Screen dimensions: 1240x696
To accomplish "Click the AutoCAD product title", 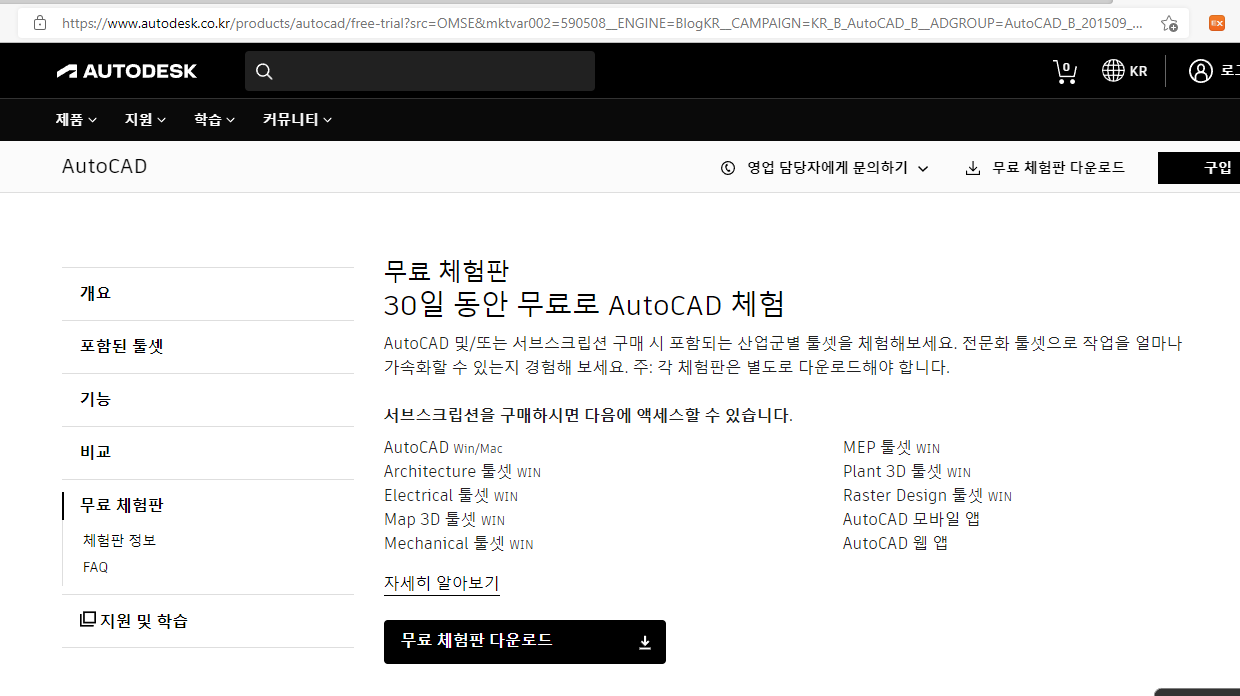I will (104, 167).
